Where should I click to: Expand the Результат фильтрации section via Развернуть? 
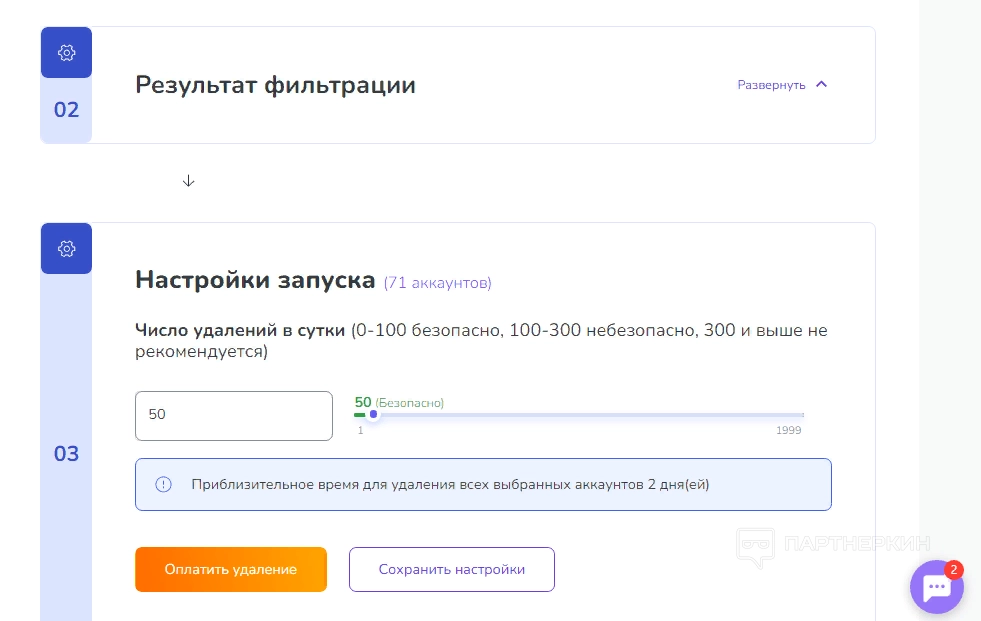[x=772, y=85]
